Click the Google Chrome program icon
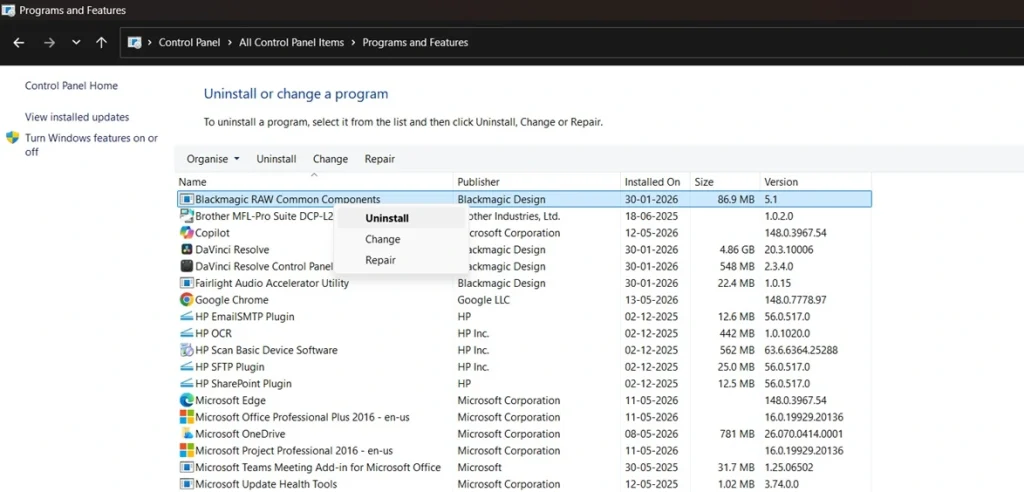1024x492 pixels. (187, 300)
